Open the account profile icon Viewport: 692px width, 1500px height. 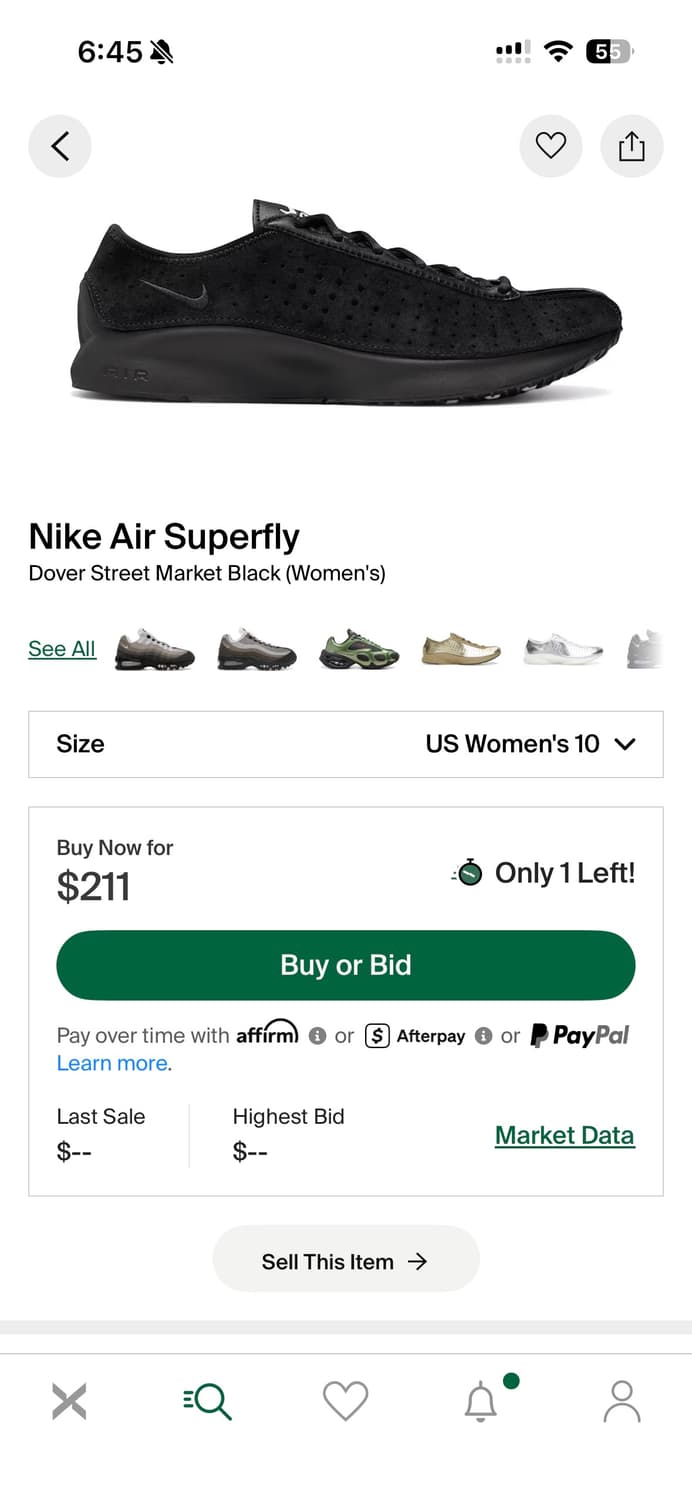622,1401
